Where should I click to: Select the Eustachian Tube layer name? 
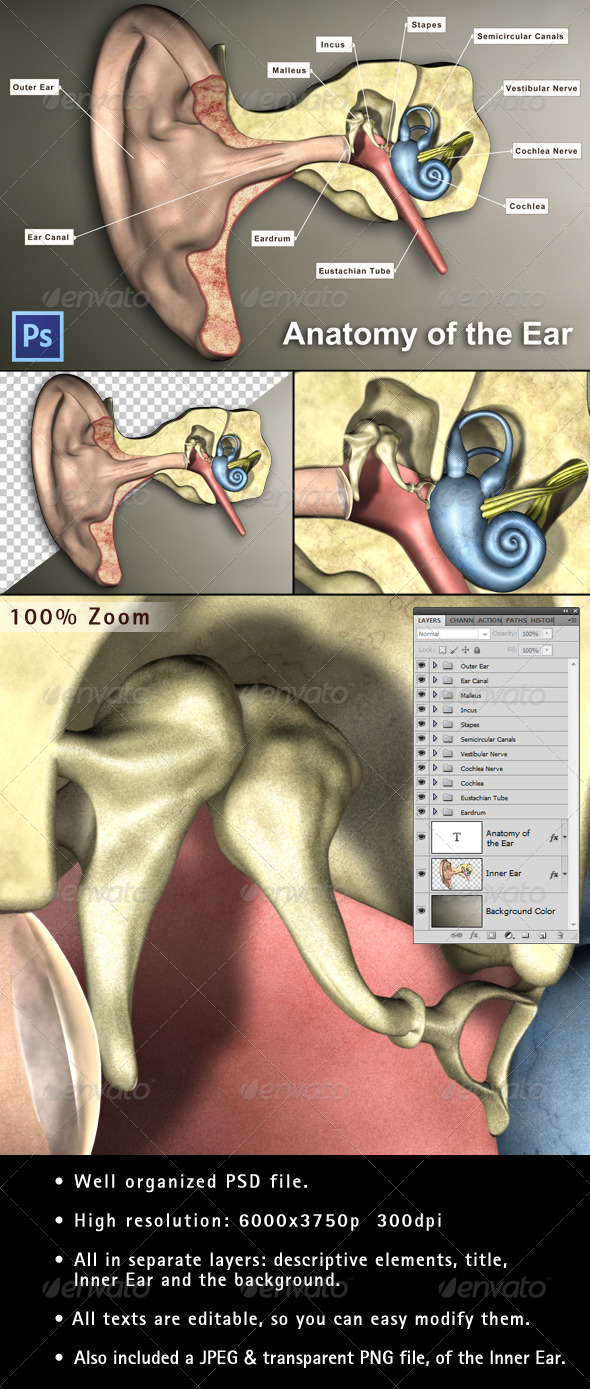pyautogui.click(x=484, y=797)
